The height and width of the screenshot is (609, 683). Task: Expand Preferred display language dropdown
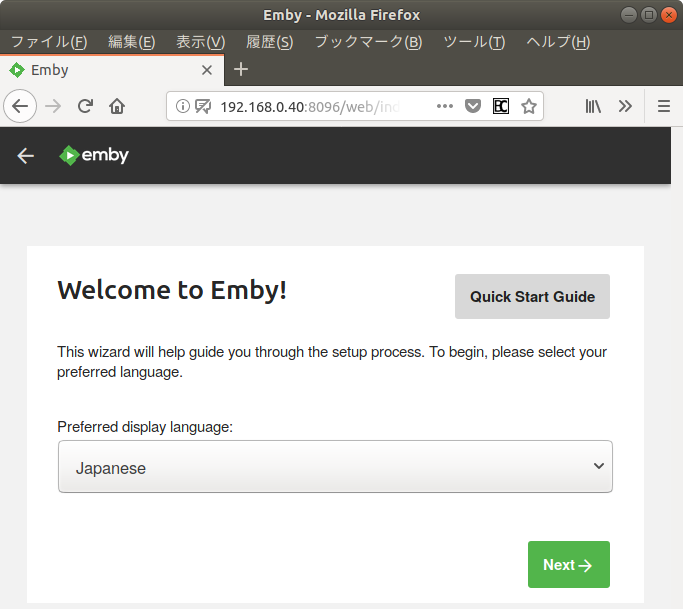(335, 467)
